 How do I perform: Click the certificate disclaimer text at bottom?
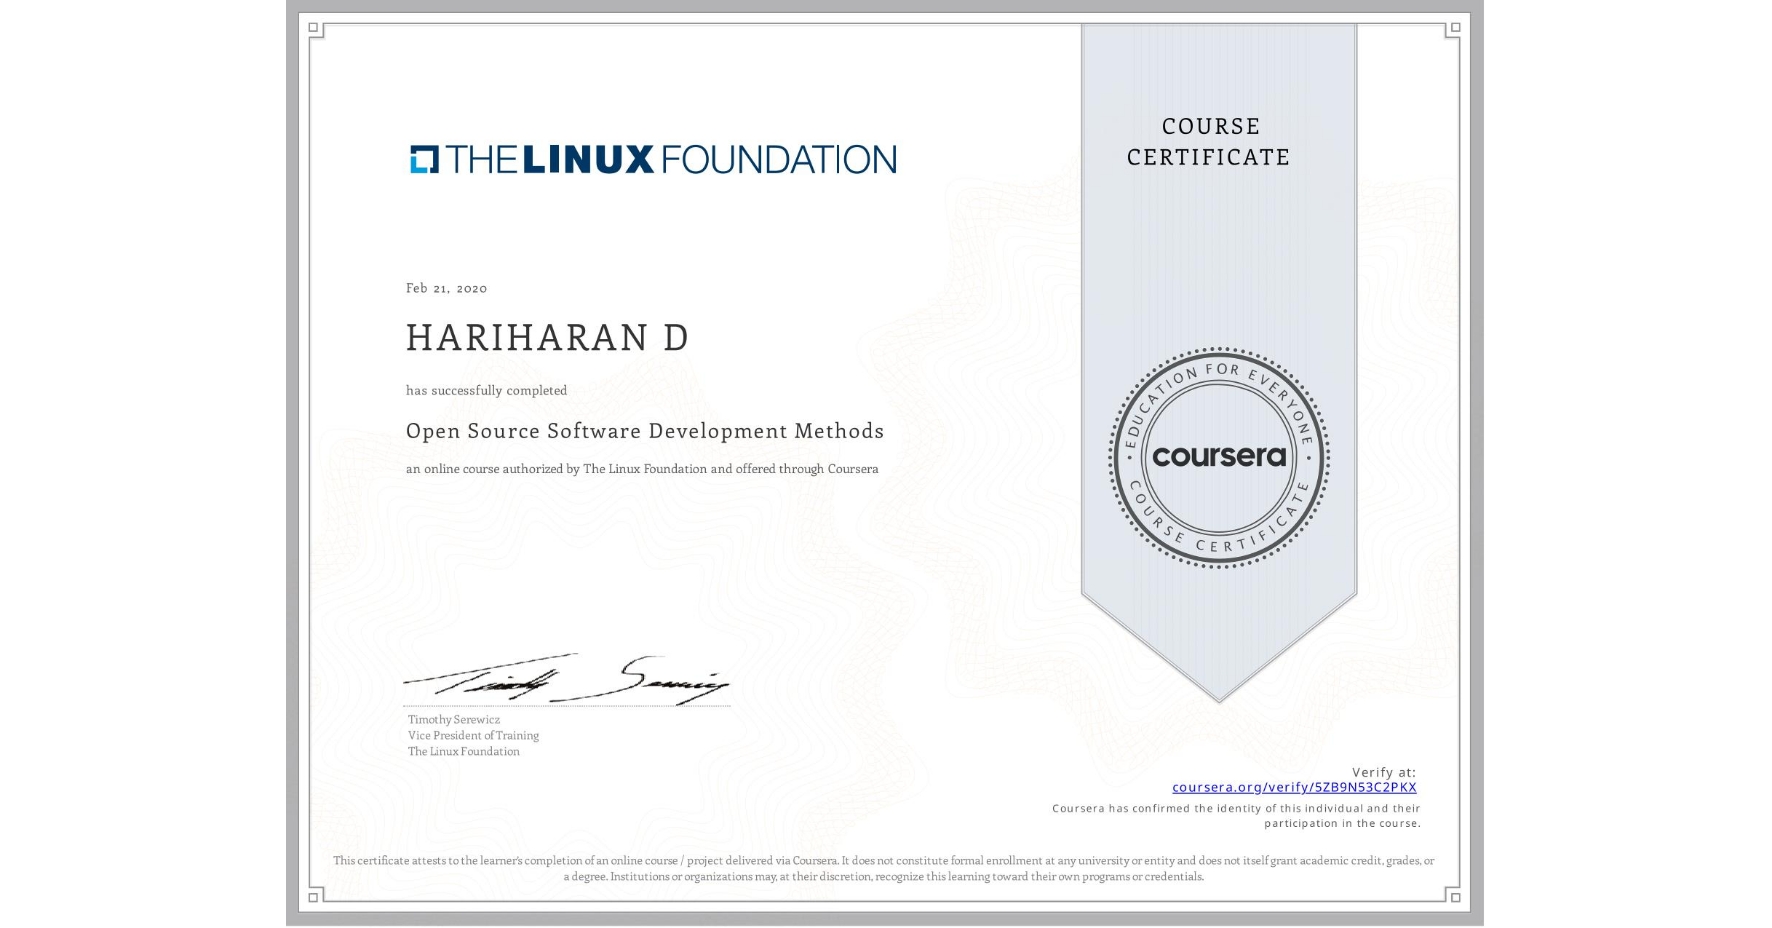[884, 866]
